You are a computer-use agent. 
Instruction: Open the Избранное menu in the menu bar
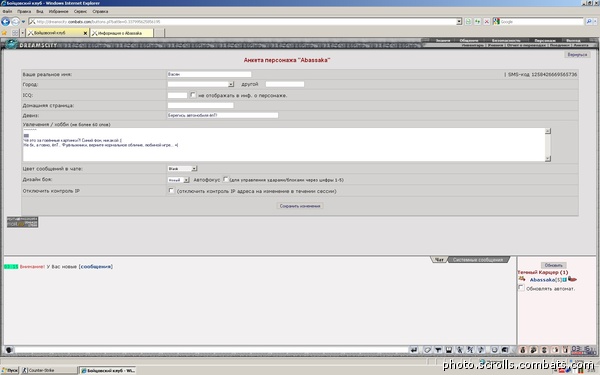point(58,11)
